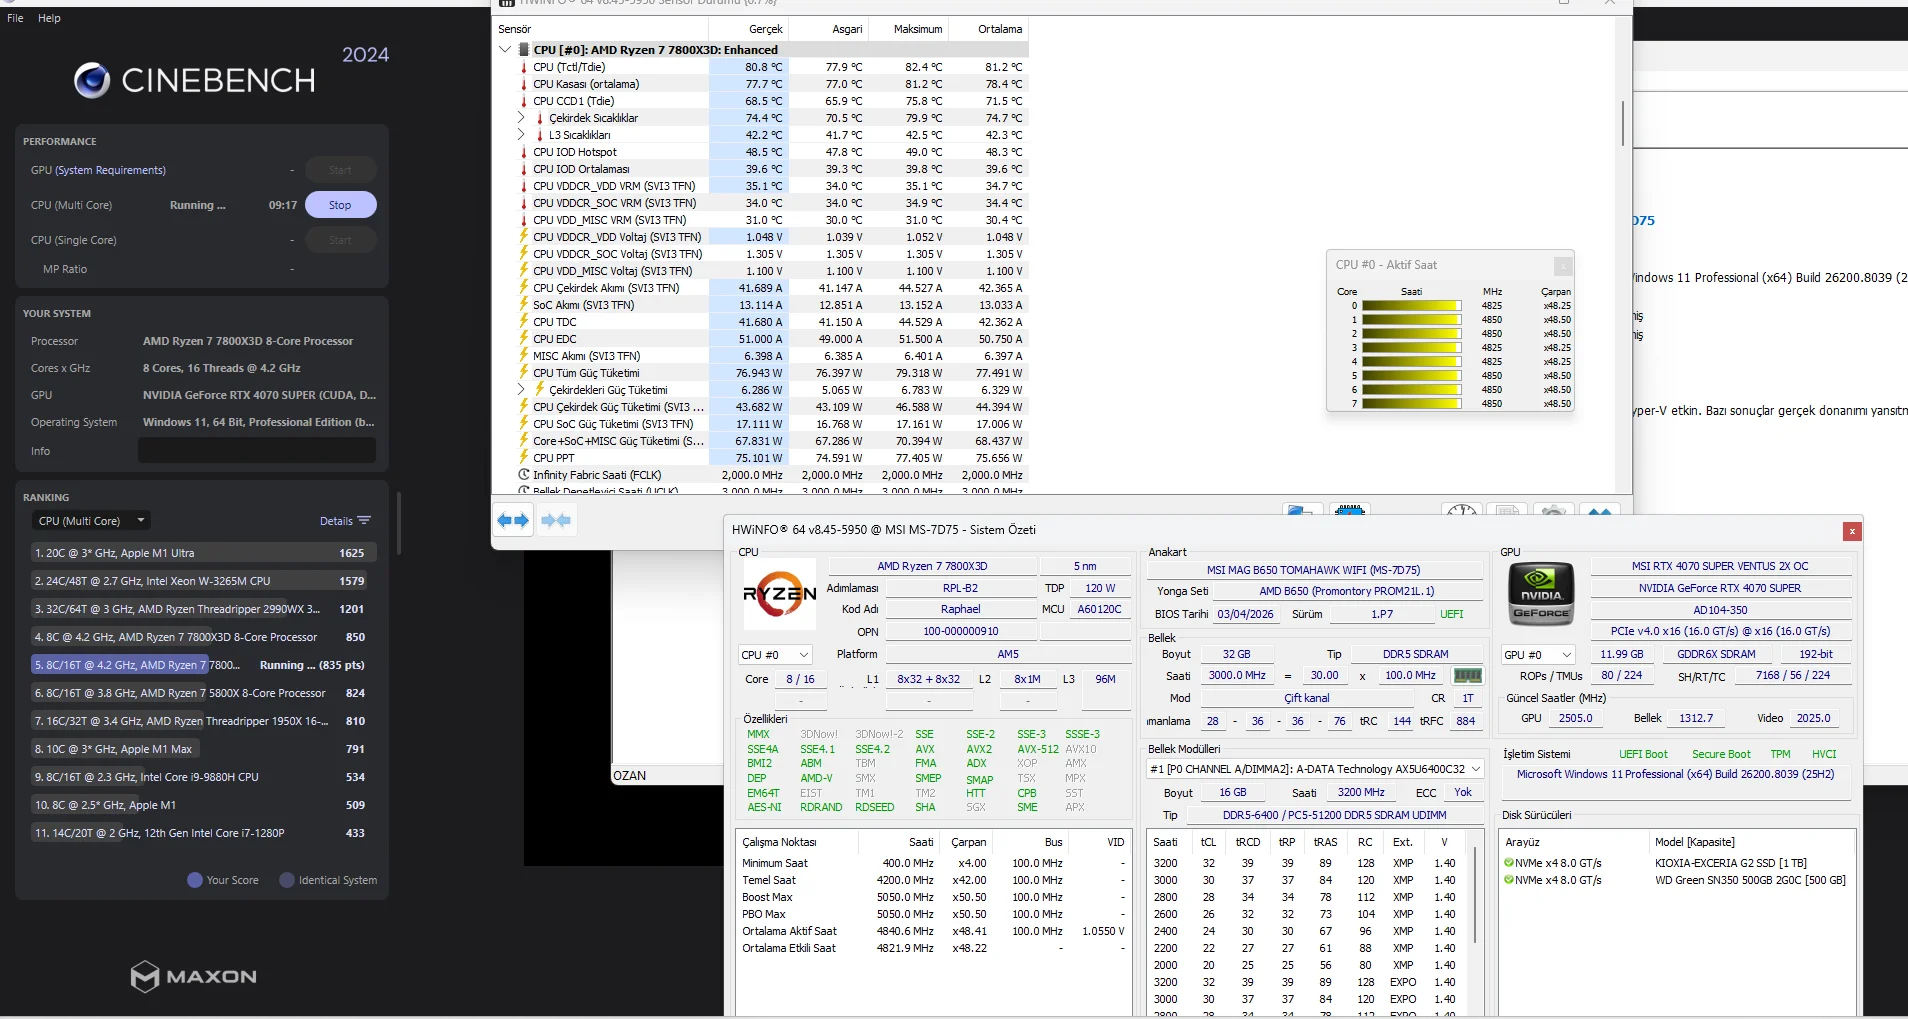Click the Identical System legend dot

(x=287, y=880)
